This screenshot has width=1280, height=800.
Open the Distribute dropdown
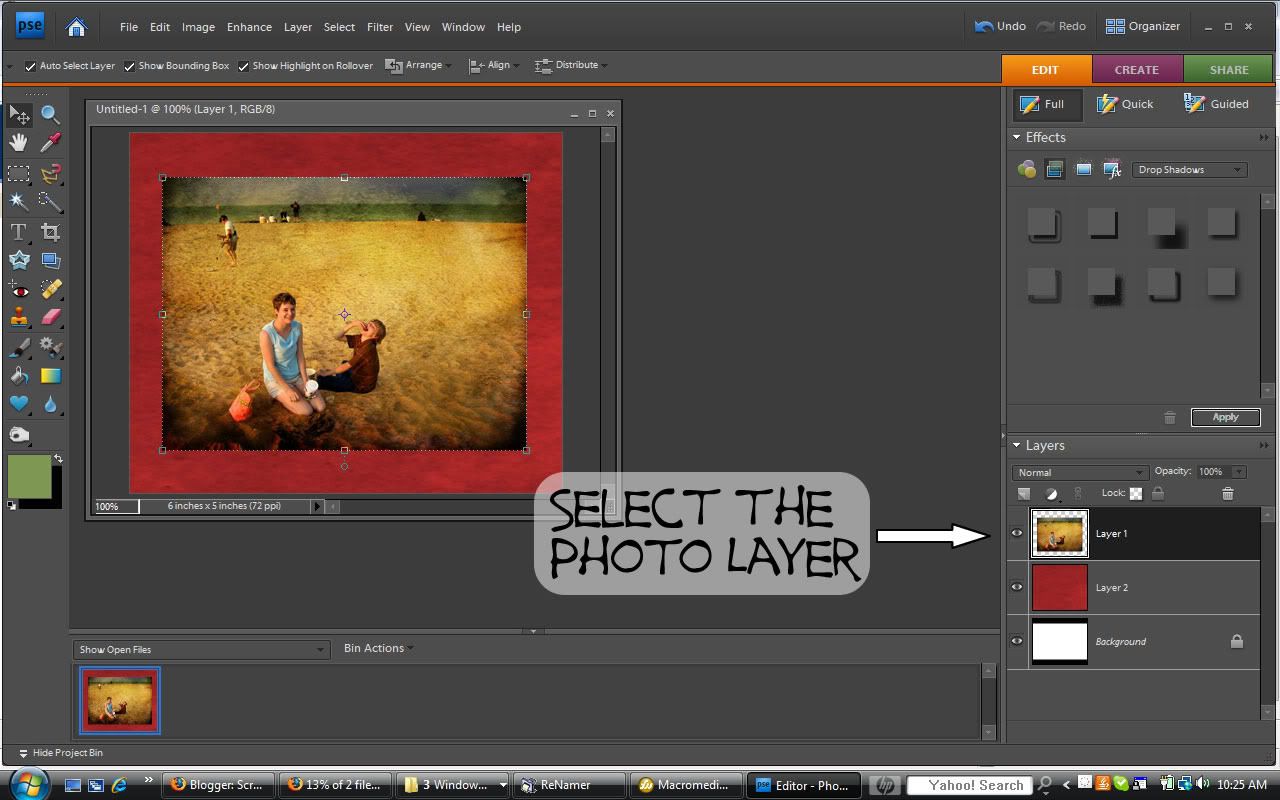click(x=572, y=65)
